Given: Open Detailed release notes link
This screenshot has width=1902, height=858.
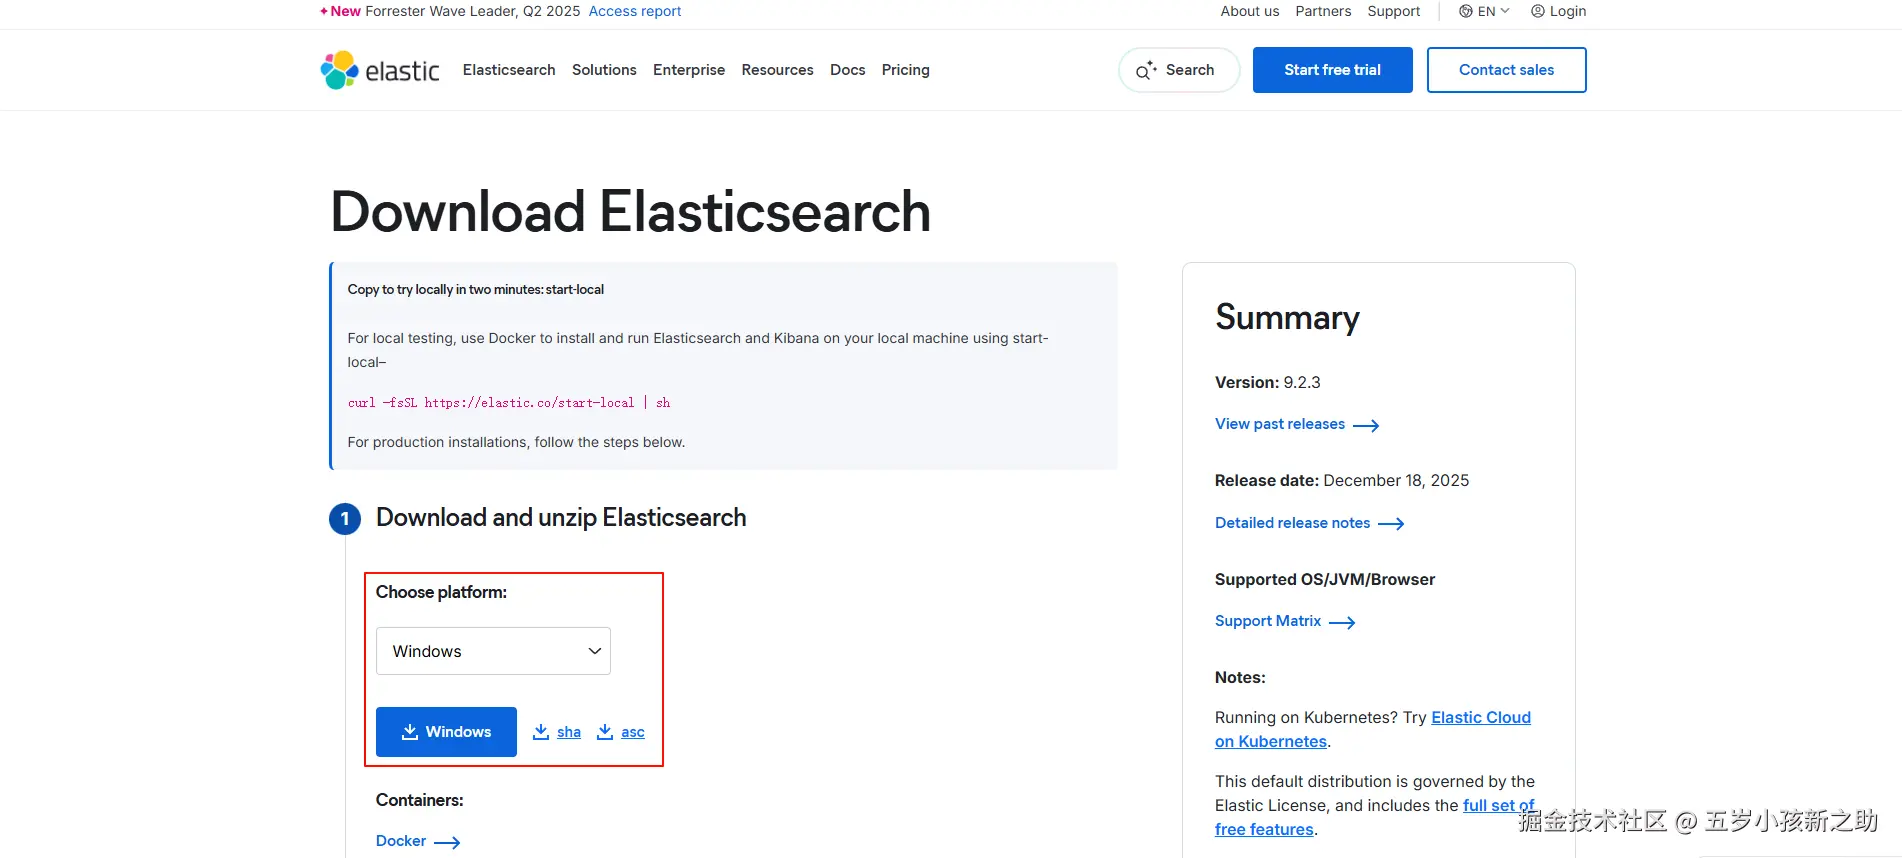Looking at the screenshot, I should tap(1293, 523).
